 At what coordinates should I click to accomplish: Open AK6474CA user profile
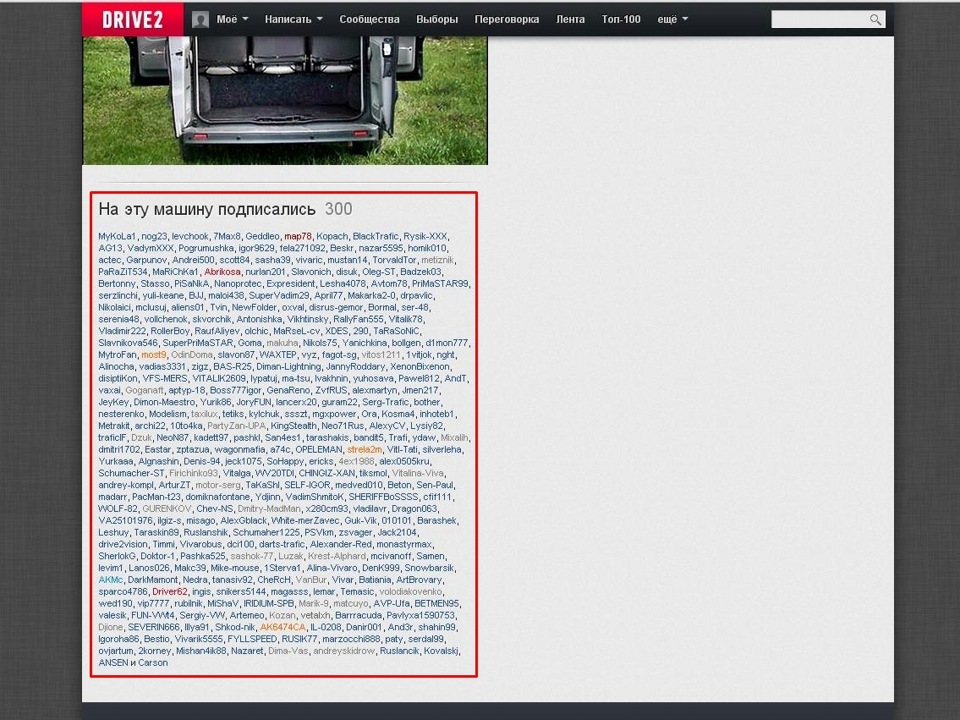(x=282, y=627)
